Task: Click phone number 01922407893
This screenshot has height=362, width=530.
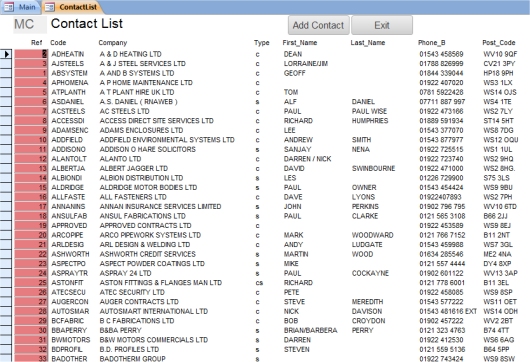Action: point(440,197)
